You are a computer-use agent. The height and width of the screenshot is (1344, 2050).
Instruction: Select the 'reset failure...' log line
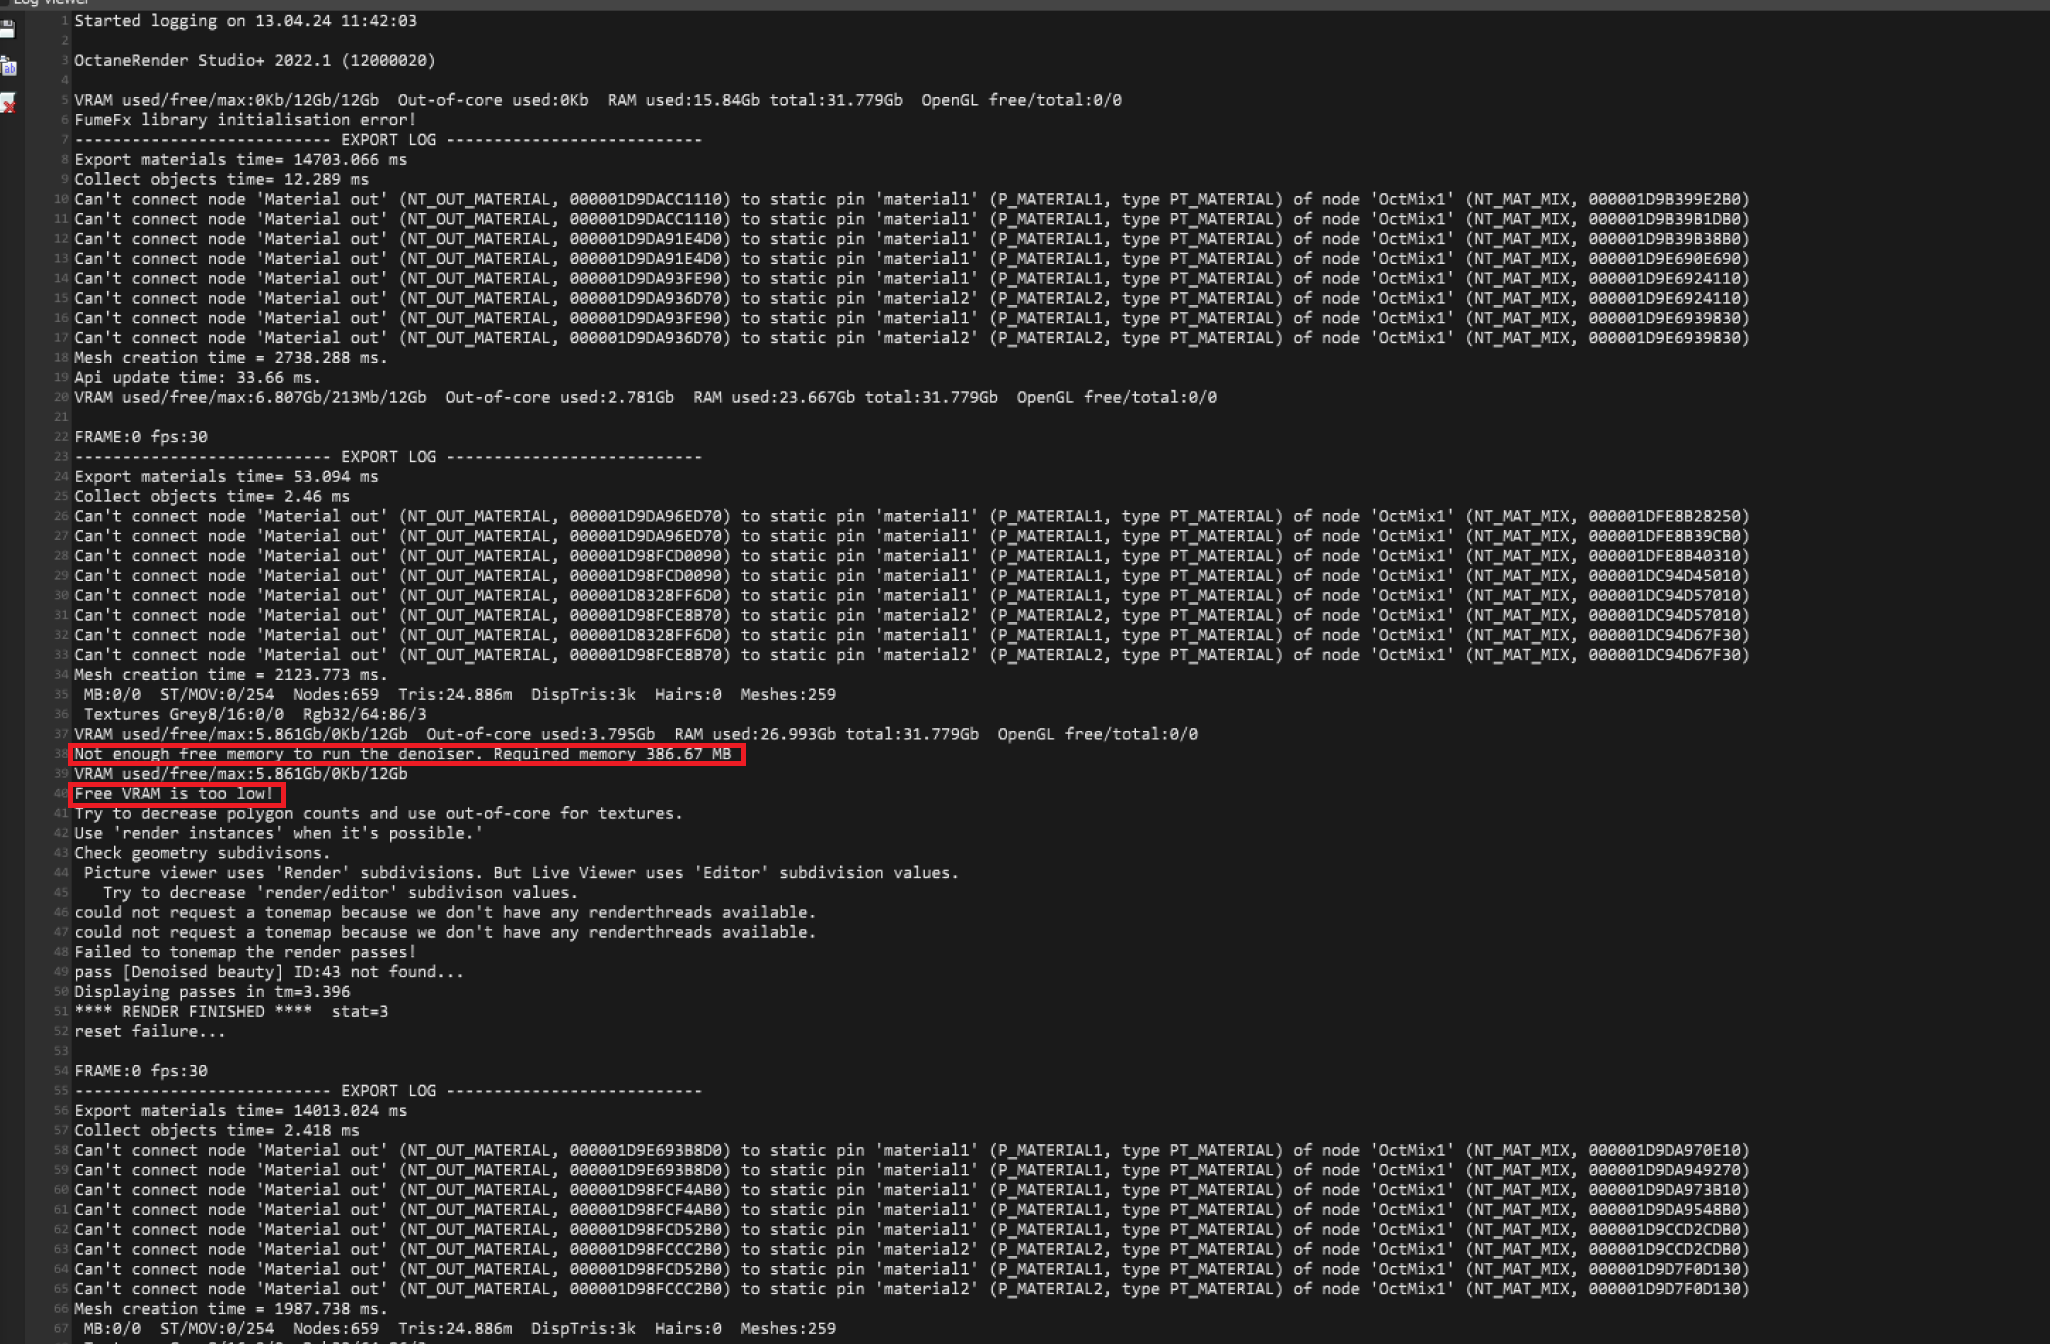pos(150,1032)
